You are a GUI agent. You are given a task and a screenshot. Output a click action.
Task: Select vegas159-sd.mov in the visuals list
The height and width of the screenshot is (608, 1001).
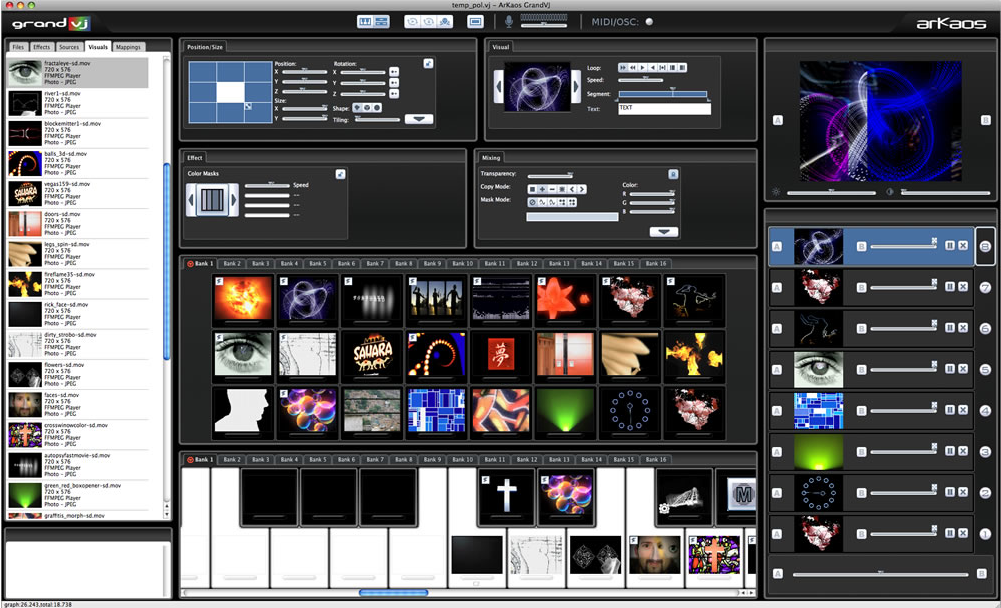pyautogui.click(x=78, y=194)
